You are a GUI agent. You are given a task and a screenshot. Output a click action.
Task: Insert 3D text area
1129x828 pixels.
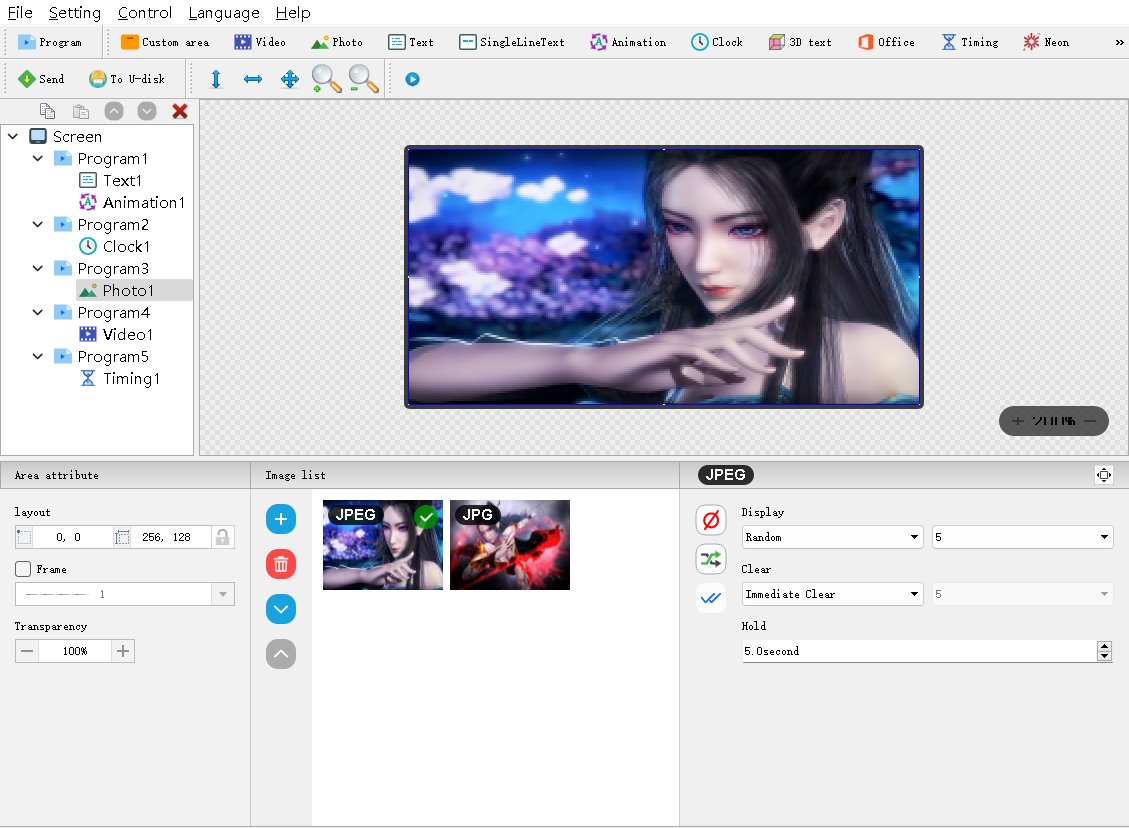[800, 42]
